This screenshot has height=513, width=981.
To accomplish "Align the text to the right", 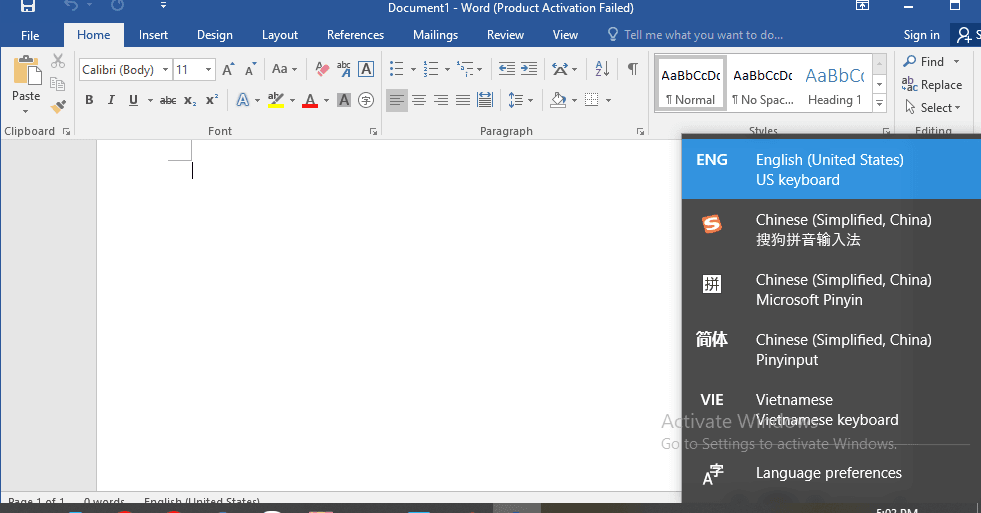I will [440, 100].
